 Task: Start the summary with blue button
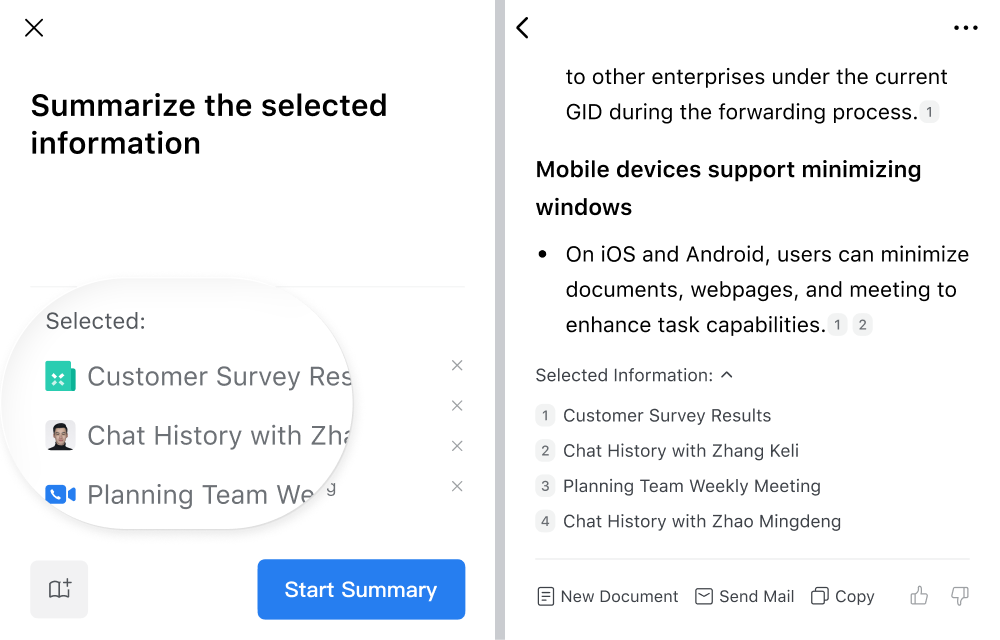(x=361, y=589)
